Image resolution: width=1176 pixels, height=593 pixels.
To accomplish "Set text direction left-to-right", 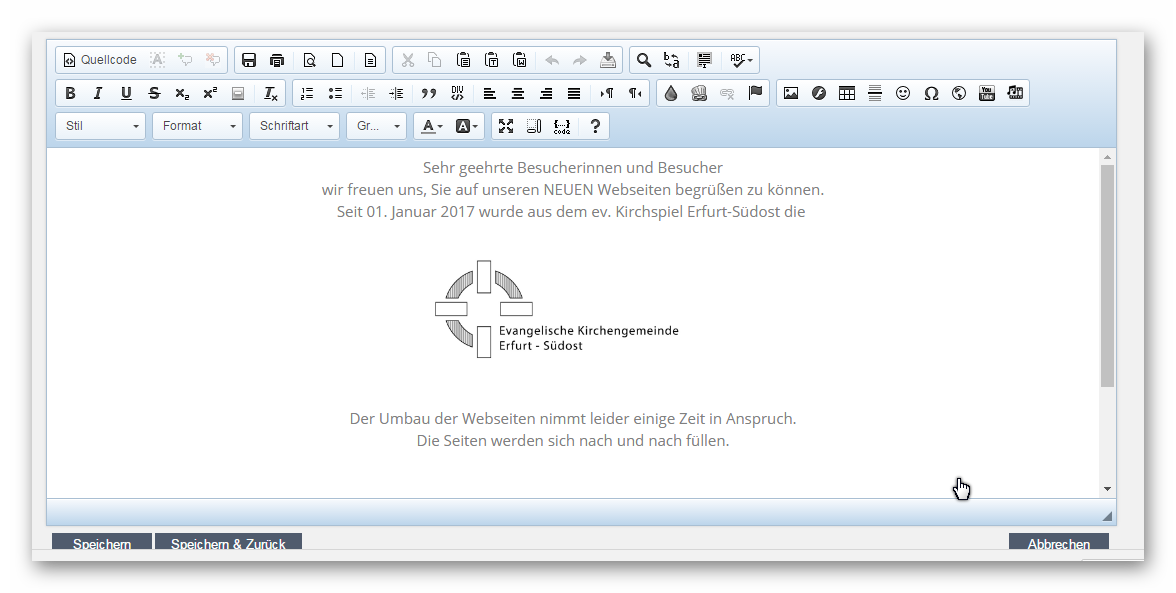I will tap(606, 93).
